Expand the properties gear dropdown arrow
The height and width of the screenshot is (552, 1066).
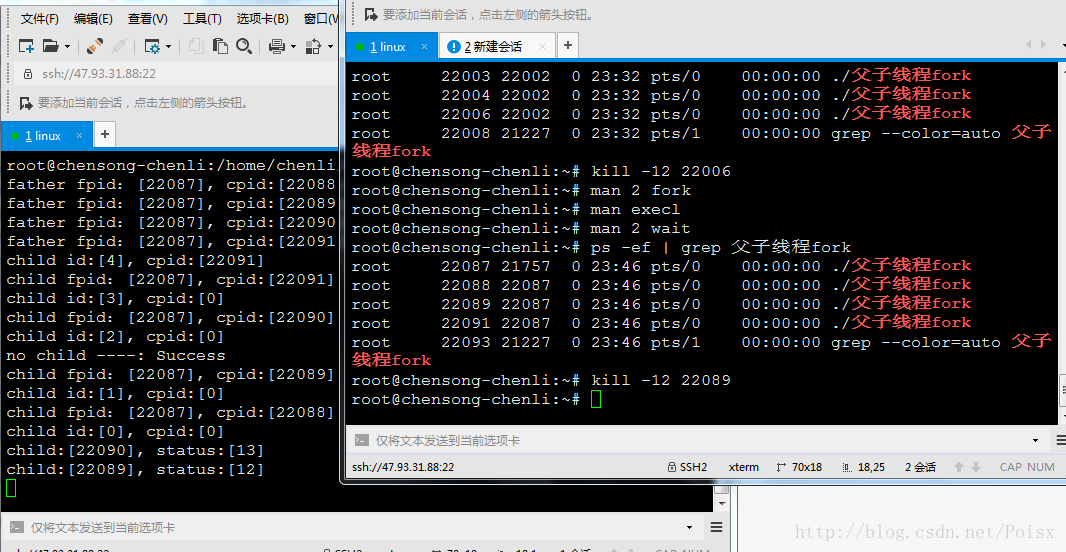[169, 46]
